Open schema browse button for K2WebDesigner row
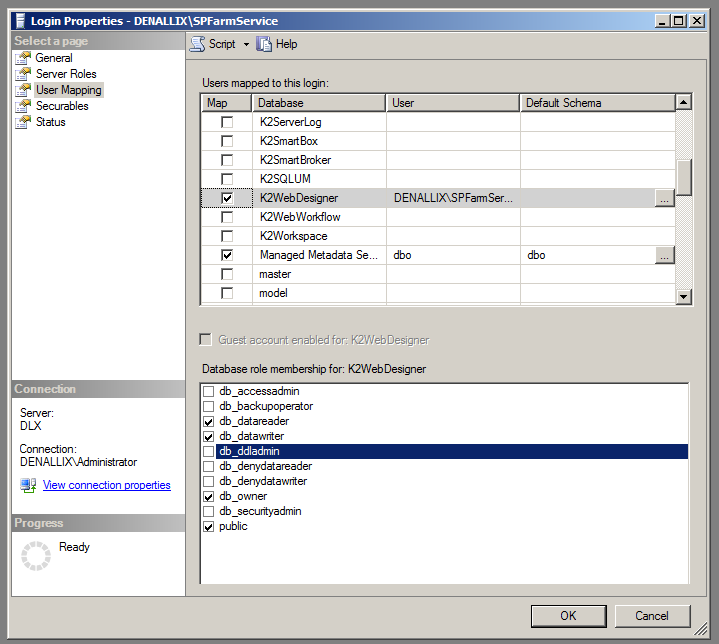The image size is (719, 644). point(664,198)
